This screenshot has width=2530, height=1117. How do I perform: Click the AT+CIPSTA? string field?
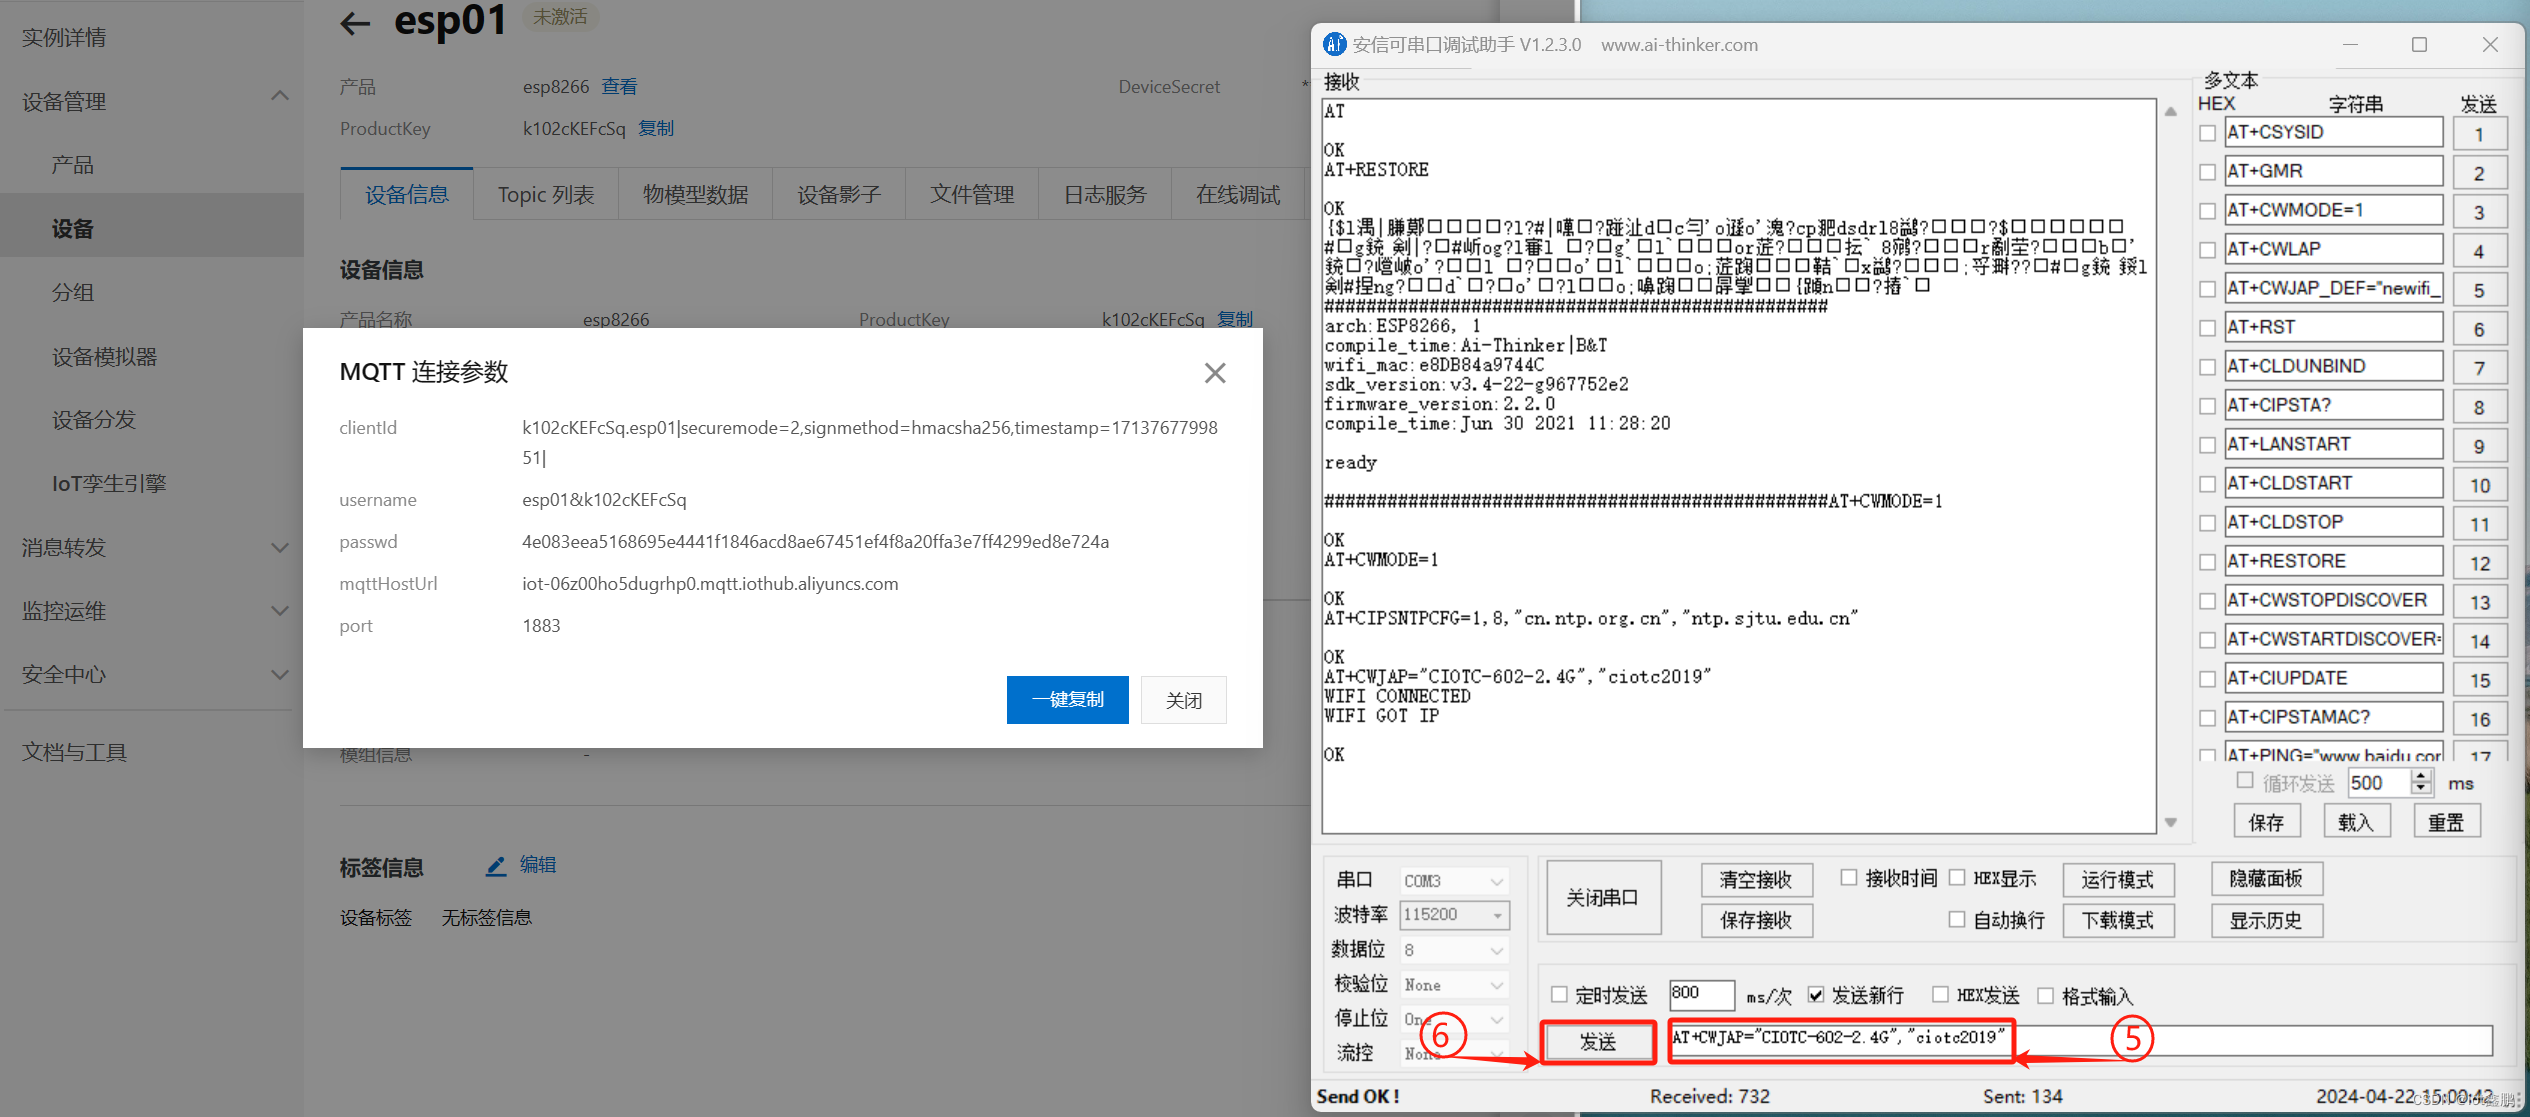(x=2333, y=406)
